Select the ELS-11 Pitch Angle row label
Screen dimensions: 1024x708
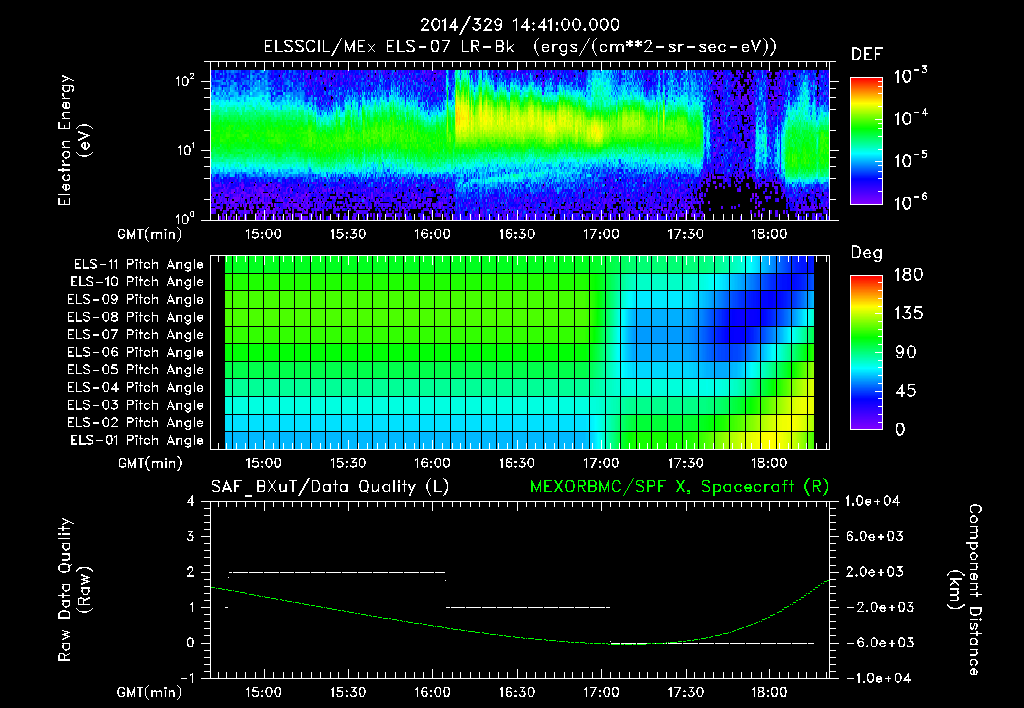tap(138, 265)
